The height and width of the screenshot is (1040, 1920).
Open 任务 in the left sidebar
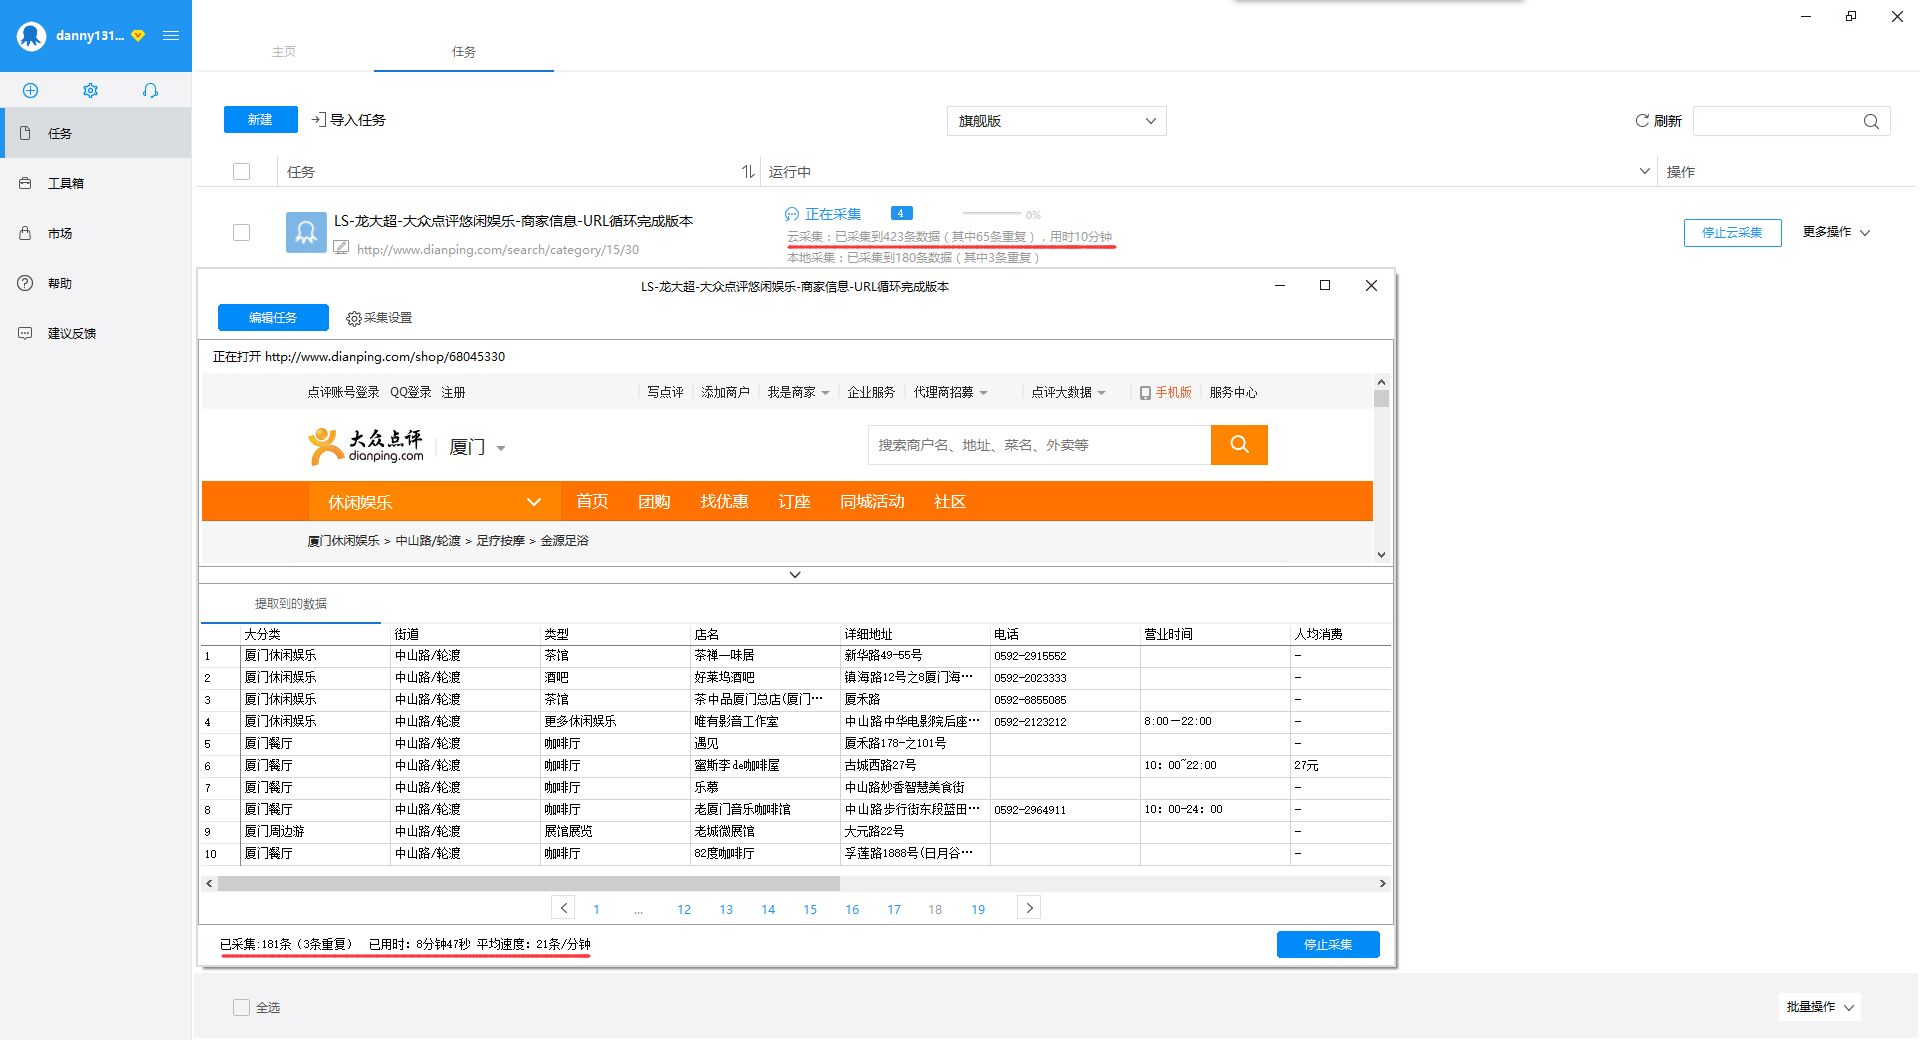click(95, 133)
